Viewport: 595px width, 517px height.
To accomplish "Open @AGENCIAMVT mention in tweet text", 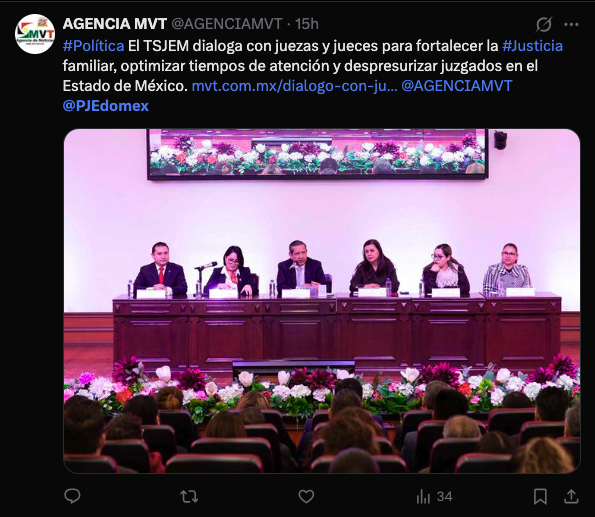I will [x=456, y=86].
